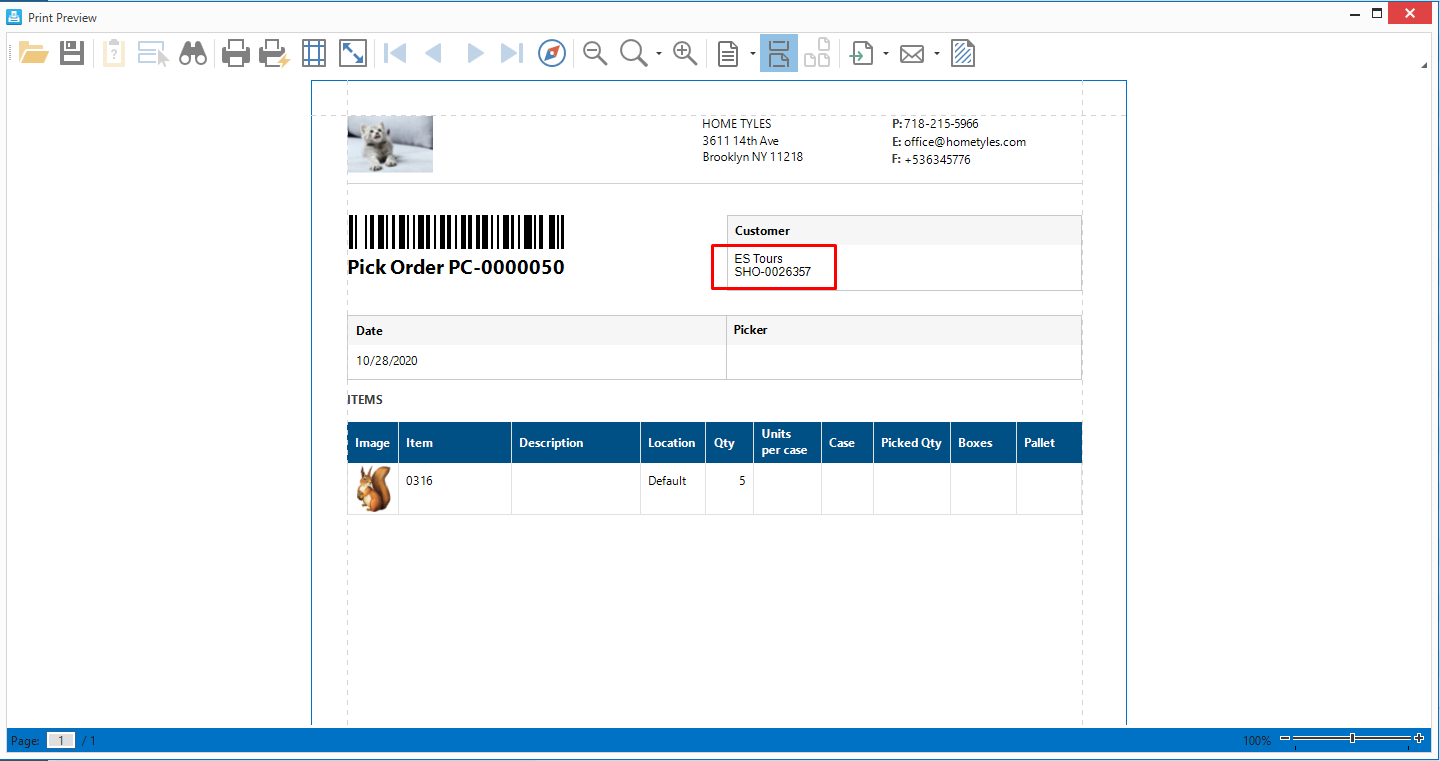The width and height of the screenshot is (1440, 761).
Task: Expand the page layout dropdown arrow
Action: (752, 53)
